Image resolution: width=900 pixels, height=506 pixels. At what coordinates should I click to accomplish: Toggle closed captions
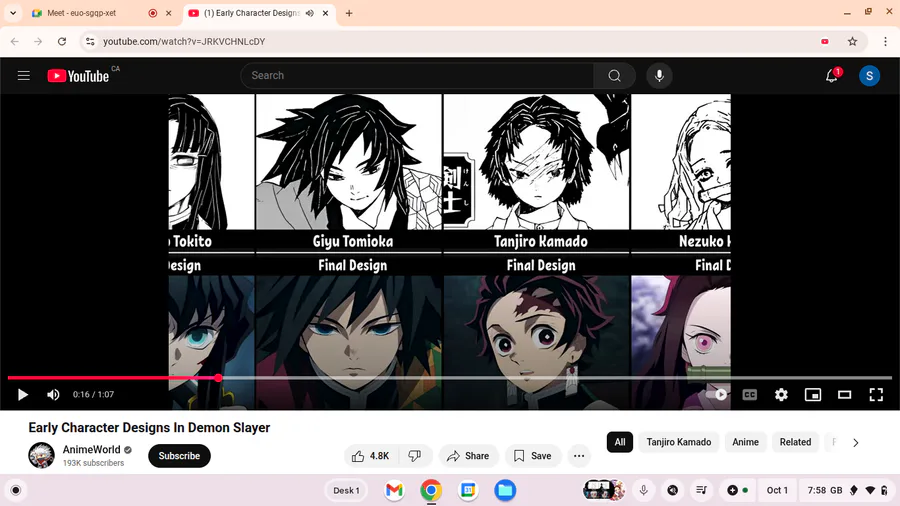pos(750,395)
